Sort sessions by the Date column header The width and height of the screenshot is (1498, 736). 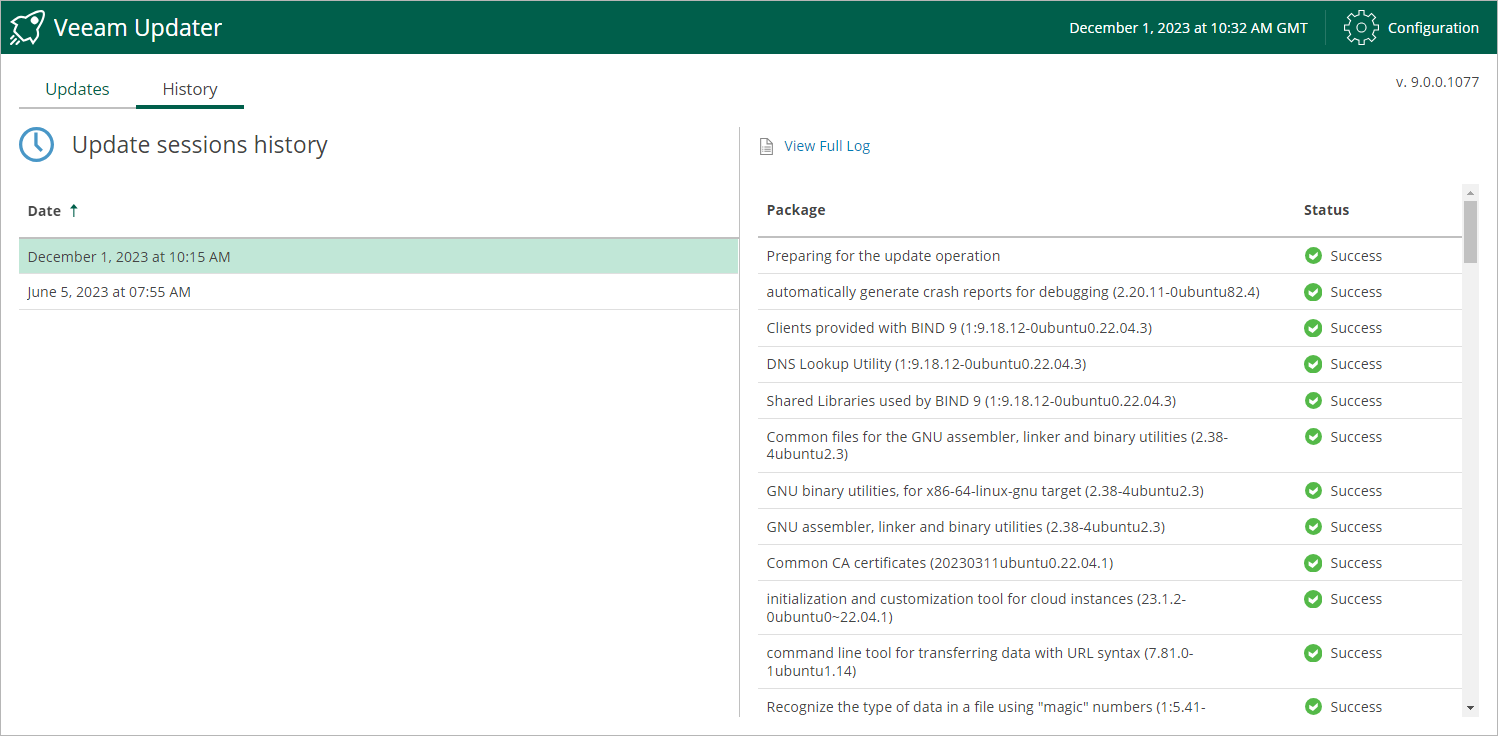(44, 211)
